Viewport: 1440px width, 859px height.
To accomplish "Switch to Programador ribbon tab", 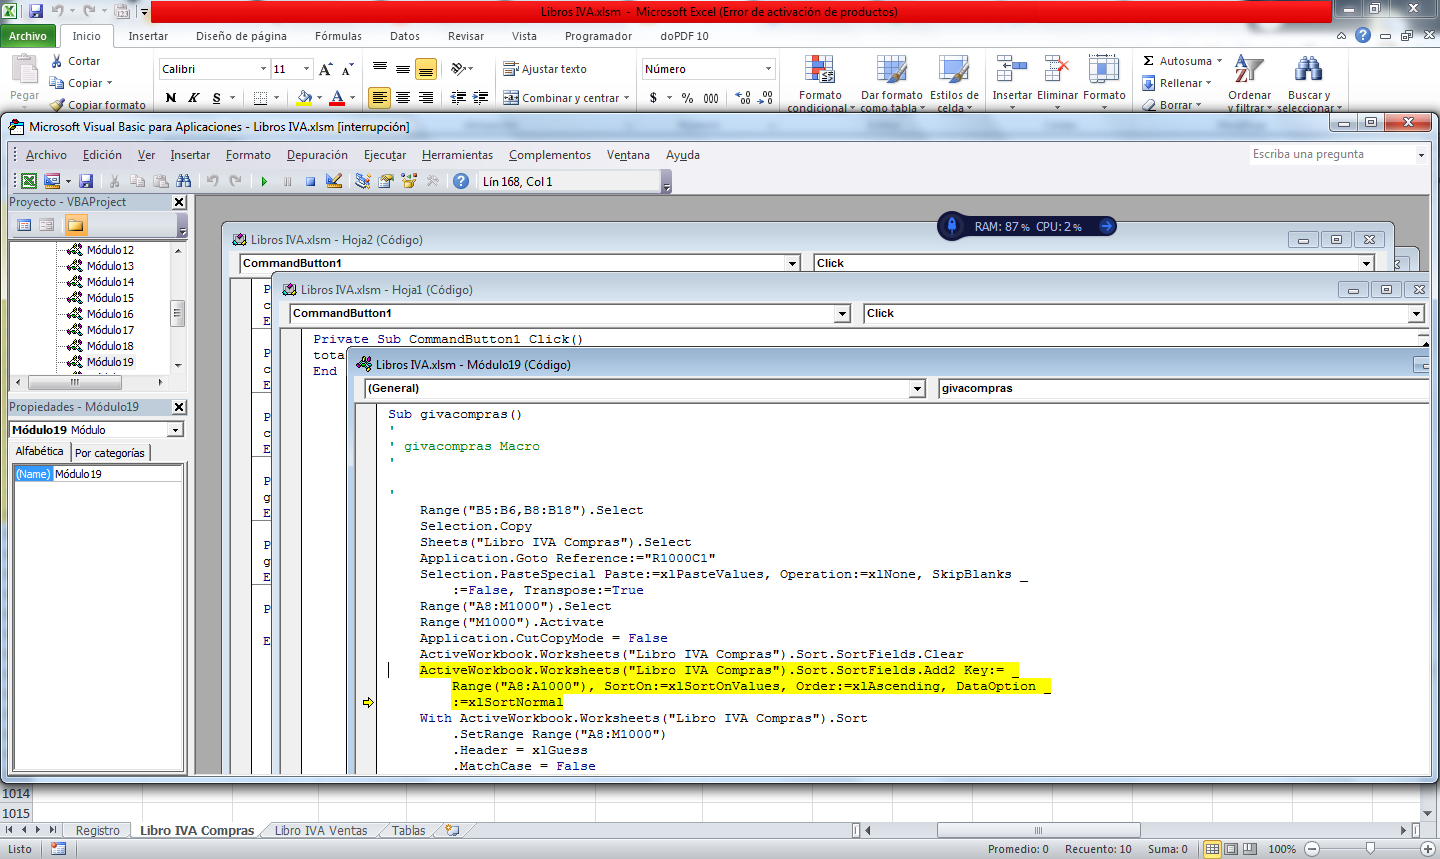I will [598, 36].
